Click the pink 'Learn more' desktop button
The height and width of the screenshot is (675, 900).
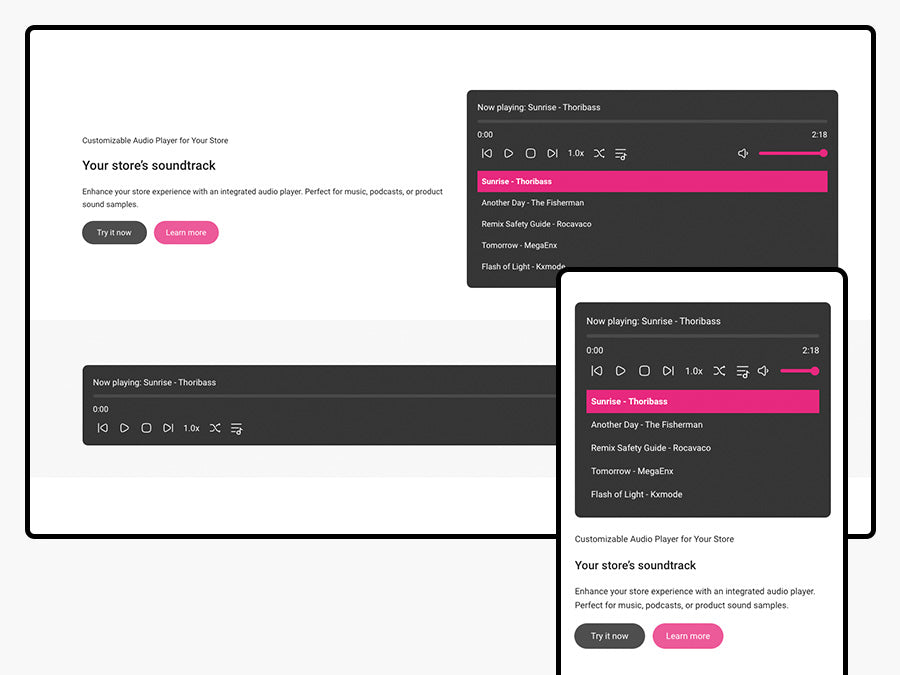(x=186, y=233)
